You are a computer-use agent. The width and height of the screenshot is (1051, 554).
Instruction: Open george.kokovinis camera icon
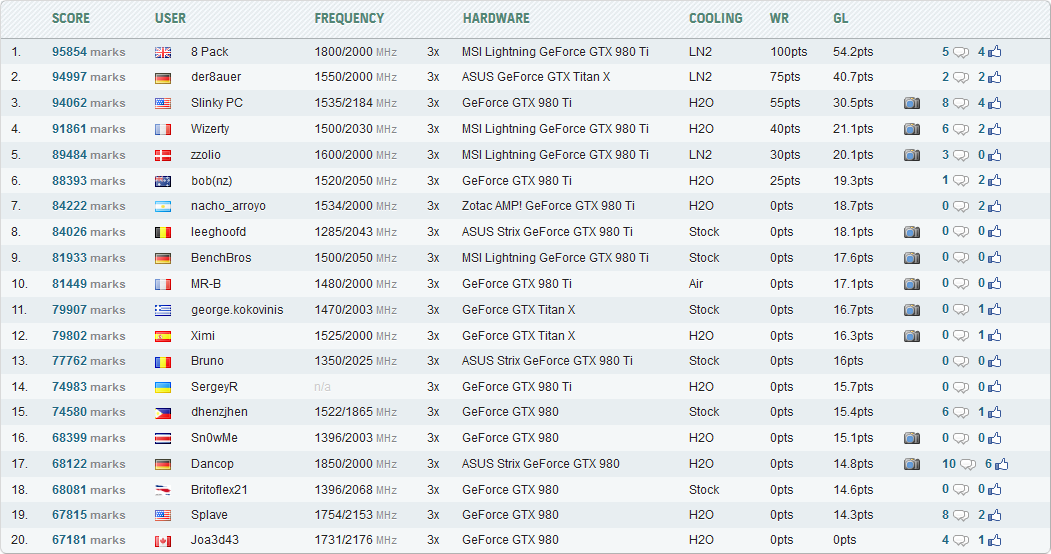912,310
